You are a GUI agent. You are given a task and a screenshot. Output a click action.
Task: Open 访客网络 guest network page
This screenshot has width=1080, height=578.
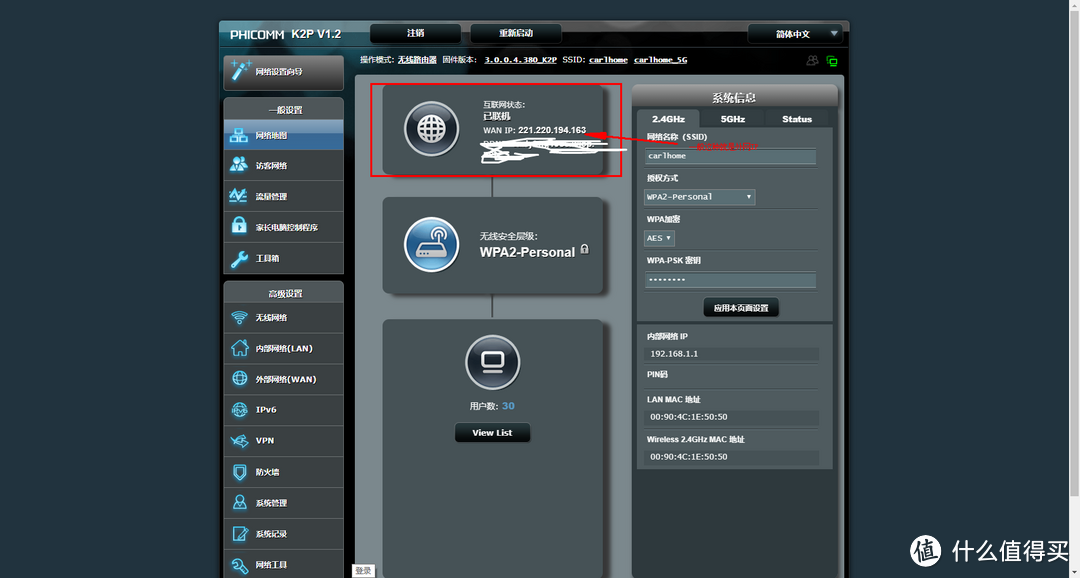point(283,166)
